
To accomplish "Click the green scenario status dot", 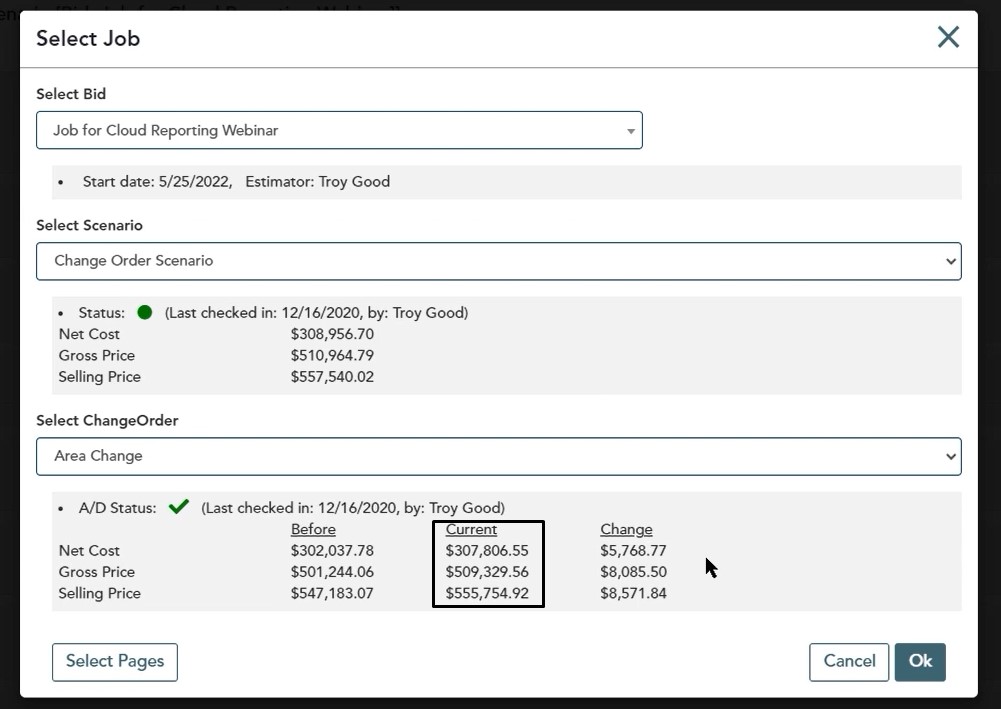I will click(x=145, y=312).
